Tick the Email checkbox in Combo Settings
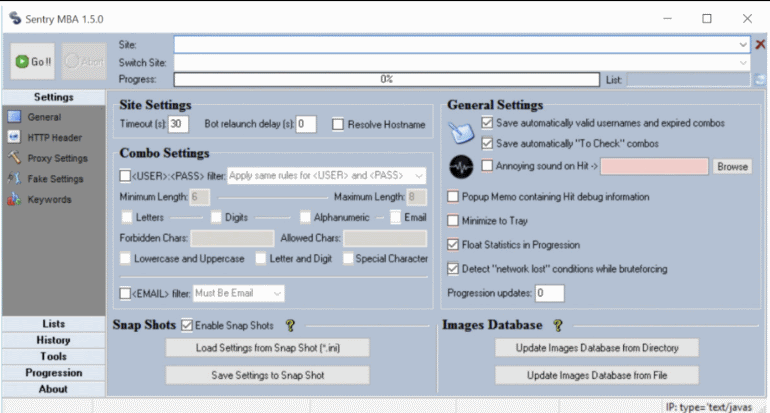This screenshot has height=413, width=770. [395, 217]
